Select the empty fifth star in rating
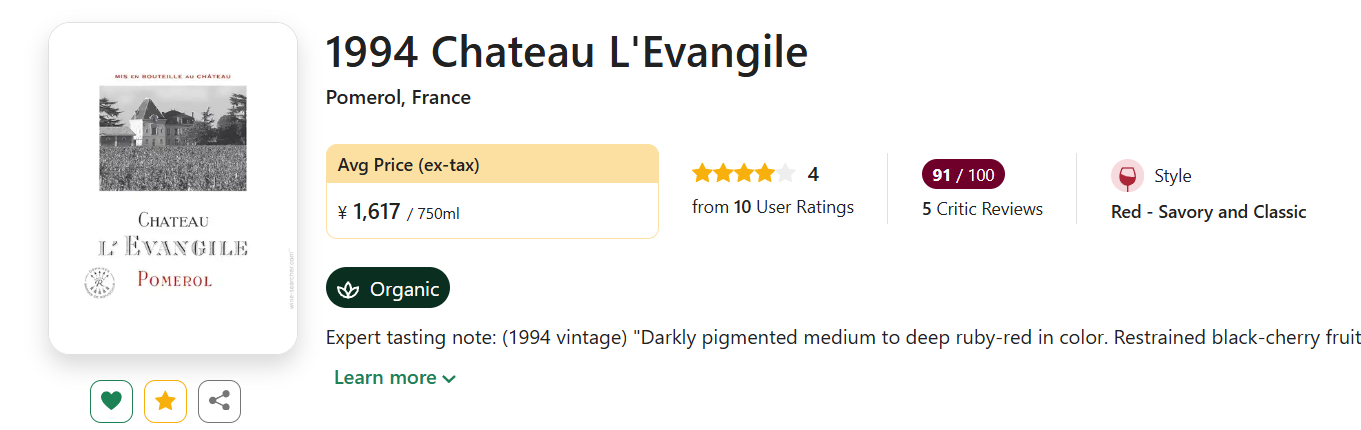This screenshot has height=430, width=1361. pyautogui.click(x=786, y=174)
